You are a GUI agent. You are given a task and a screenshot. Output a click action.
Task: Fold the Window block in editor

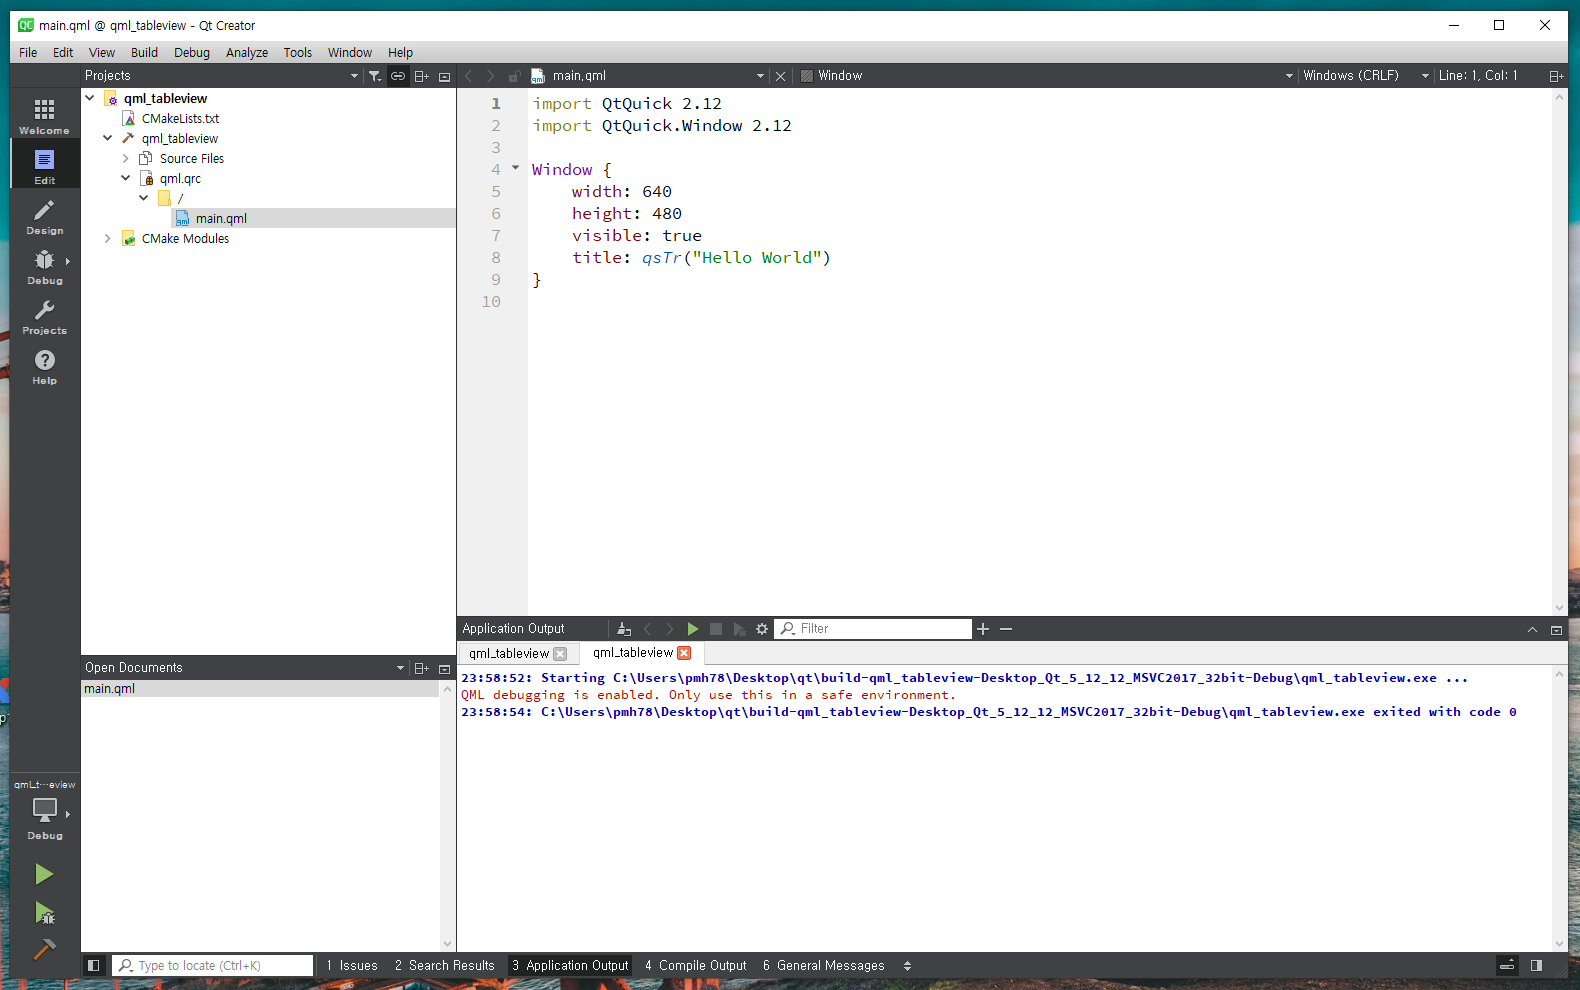516,168
